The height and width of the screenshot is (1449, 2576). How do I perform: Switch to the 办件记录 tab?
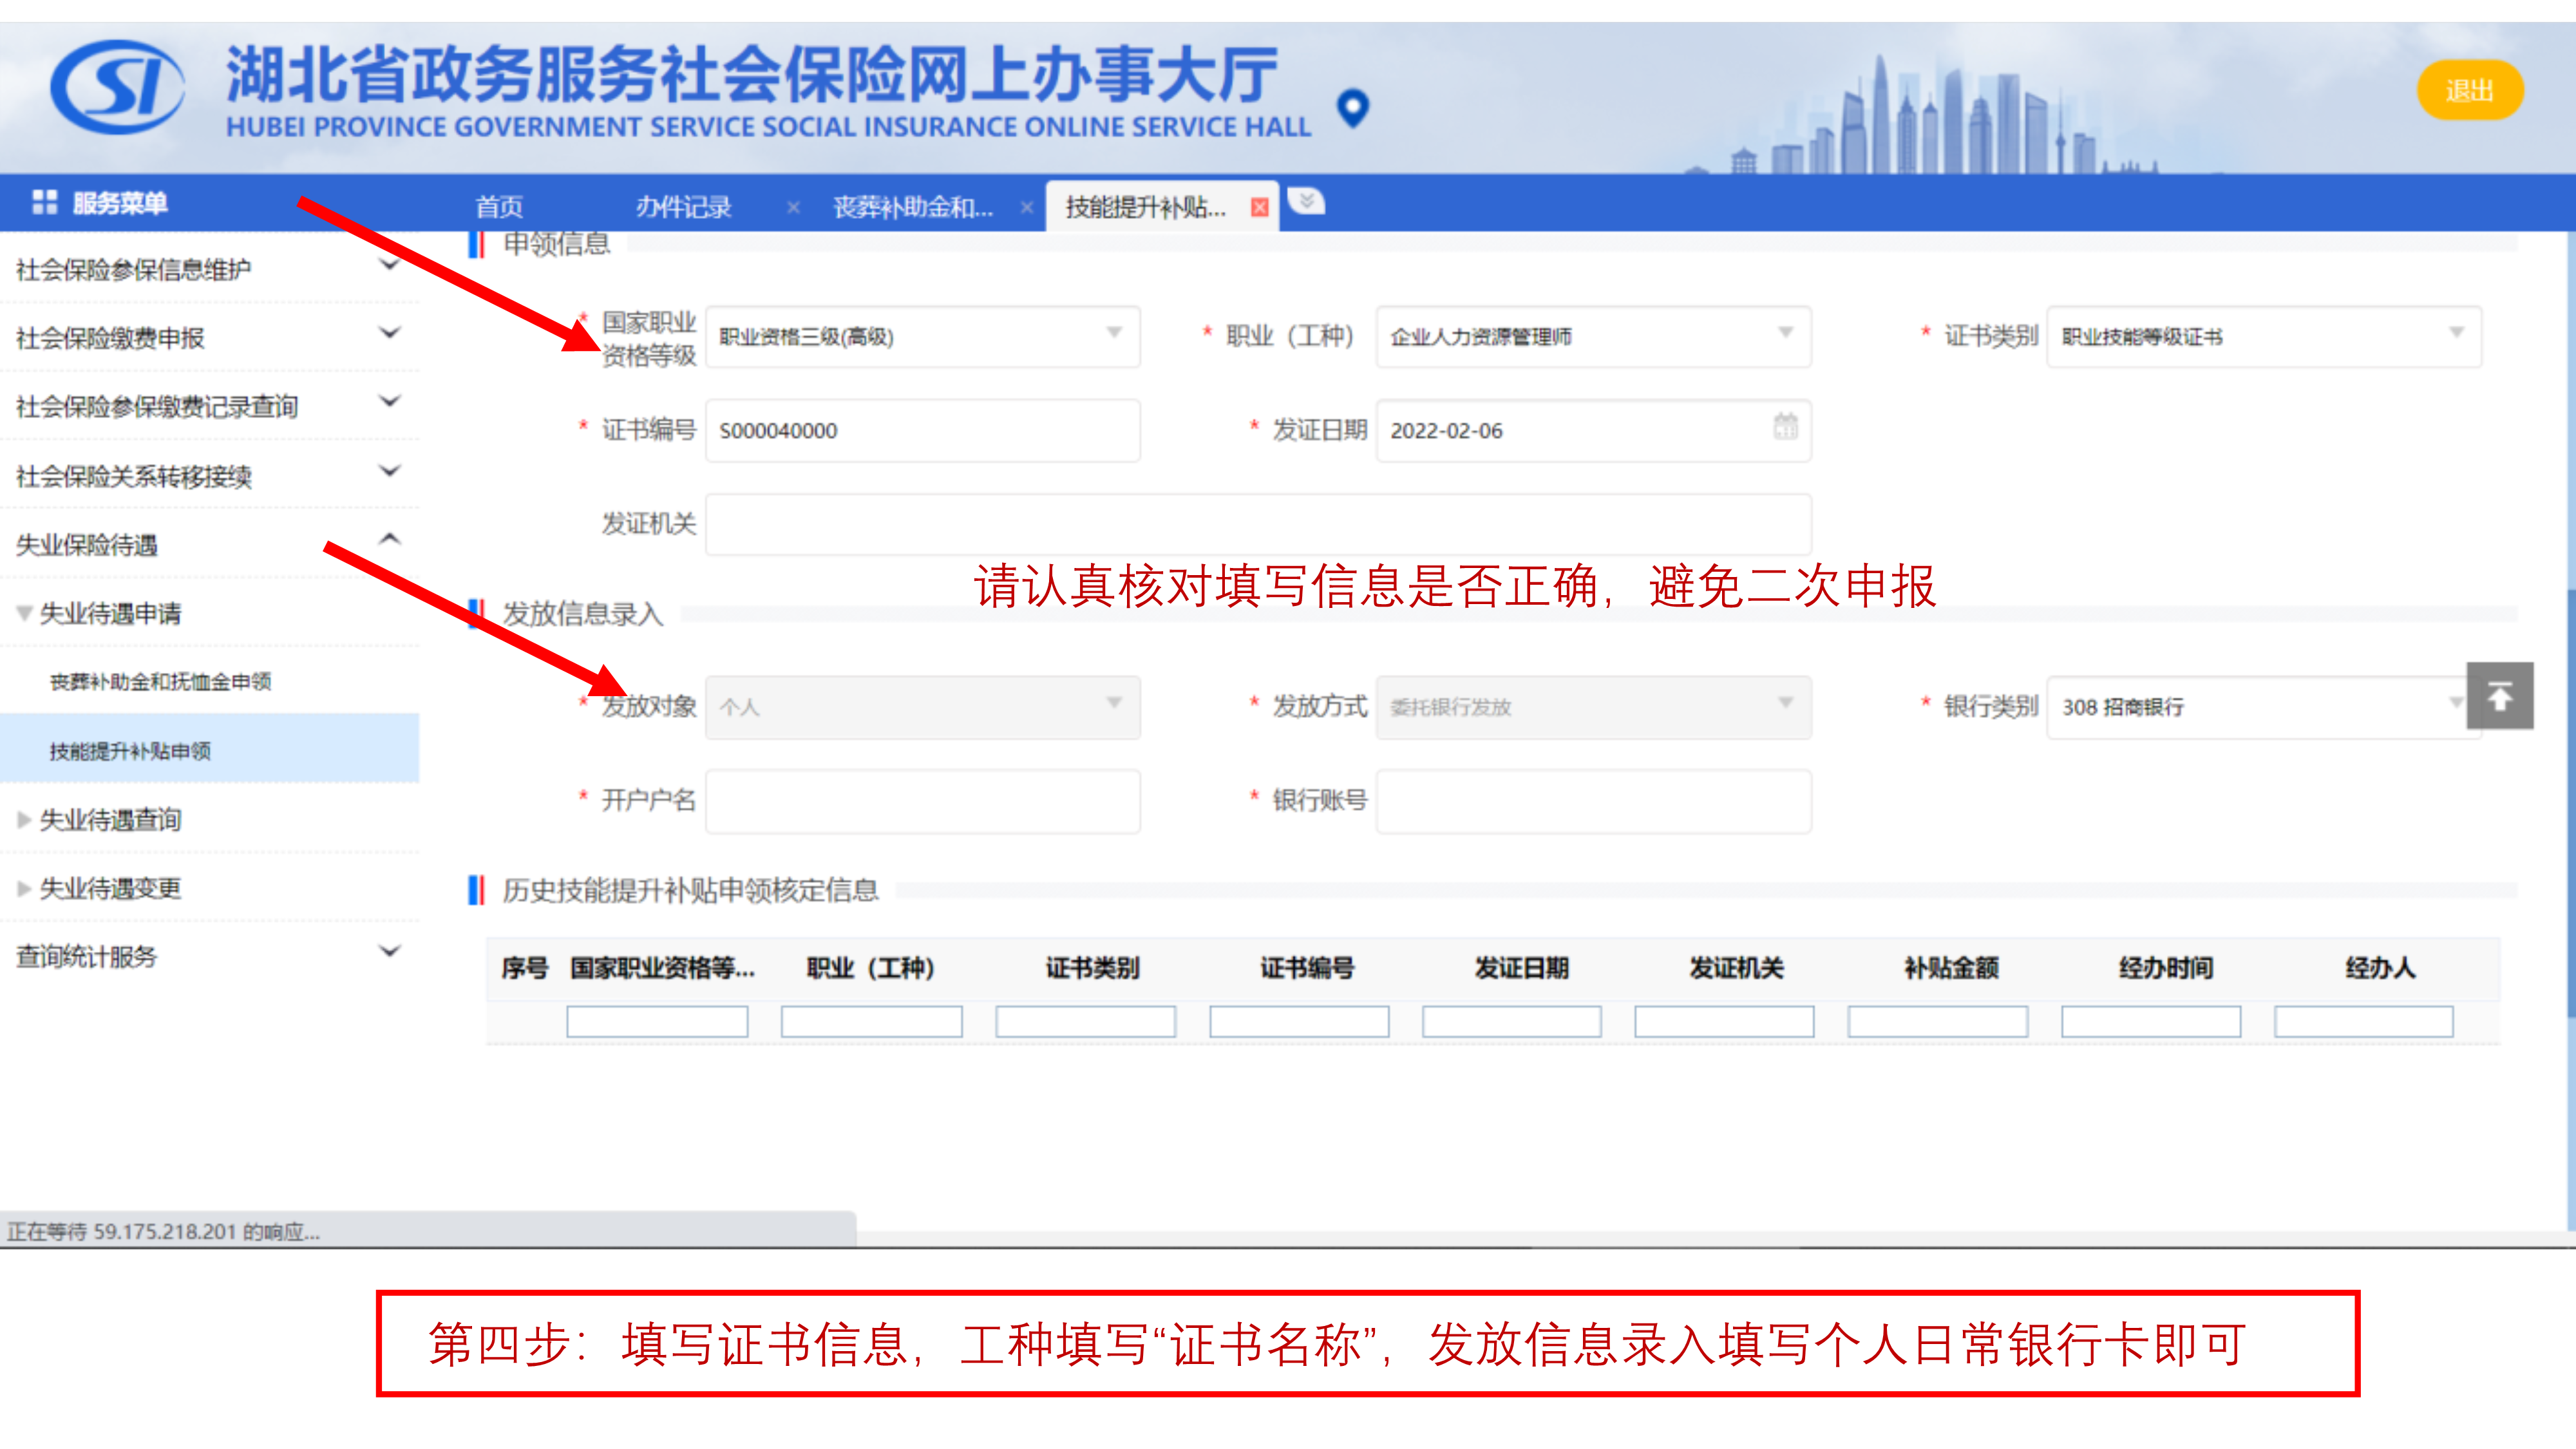tap(684, 207)
